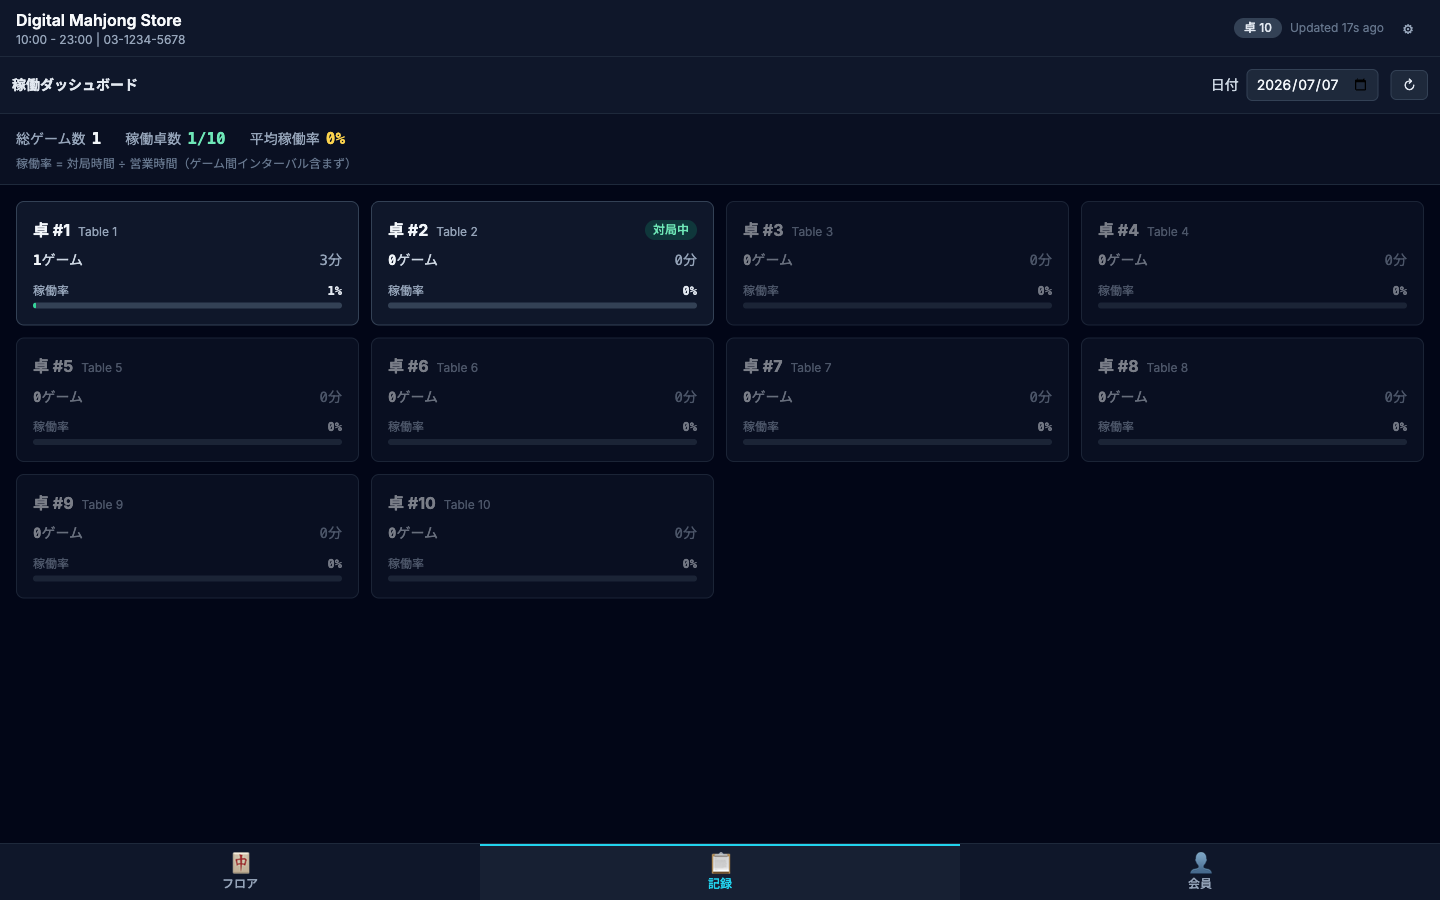Open the 卓 #9 Table 9 card
The height and width of the screenshot is (900, 1440).
point(187,536)
